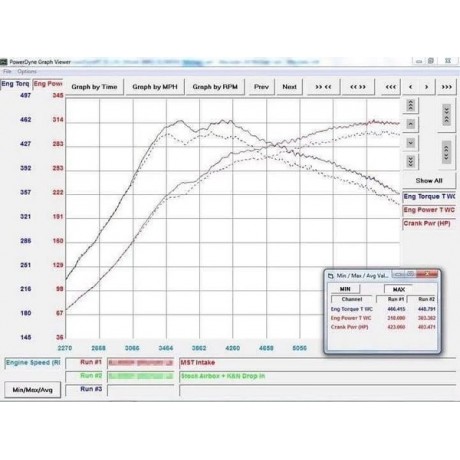Select the Crank Pwr (HP) channel legend

(x=429, y=224)
